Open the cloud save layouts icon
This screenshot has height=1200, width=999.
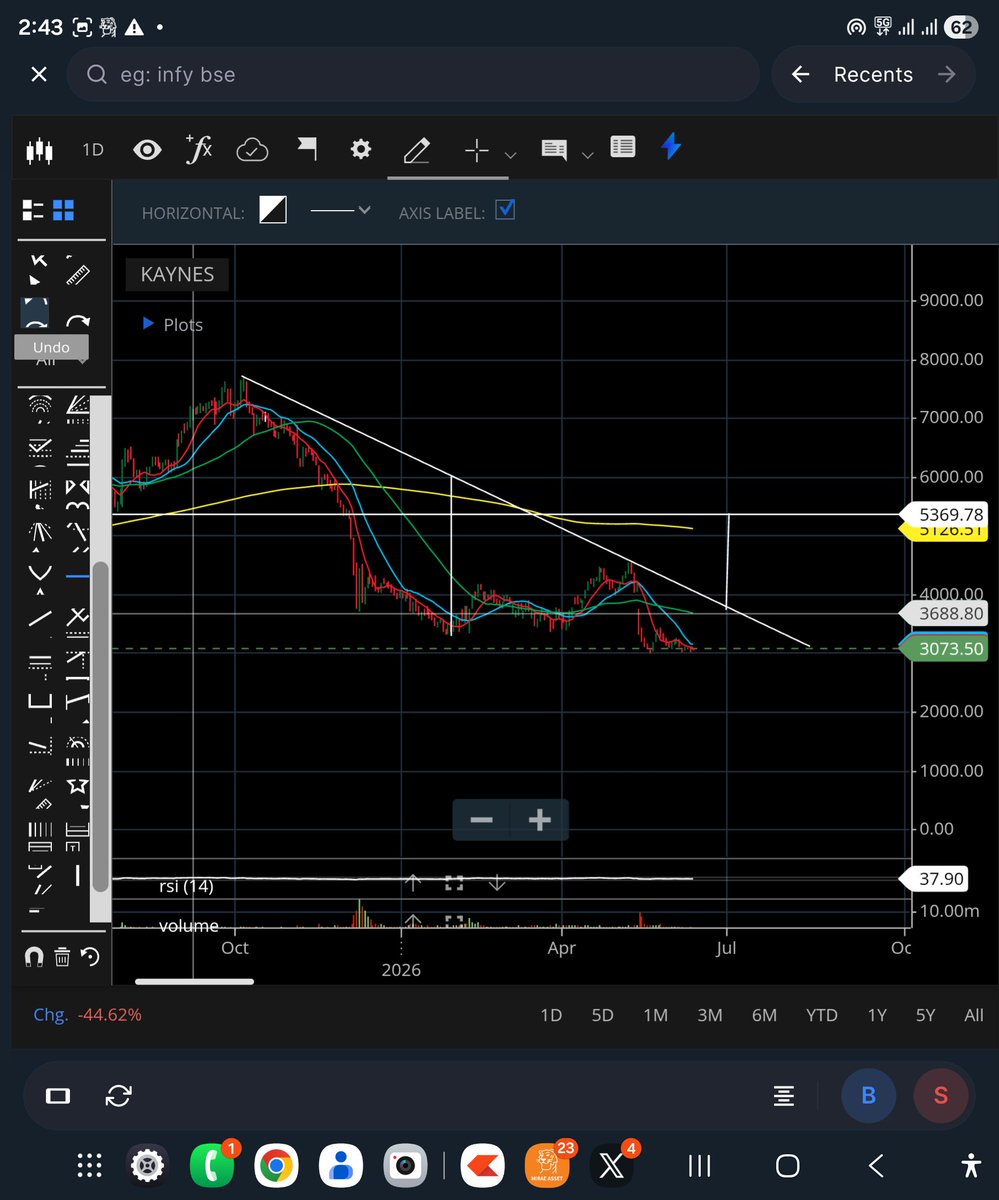coord(253,150)
